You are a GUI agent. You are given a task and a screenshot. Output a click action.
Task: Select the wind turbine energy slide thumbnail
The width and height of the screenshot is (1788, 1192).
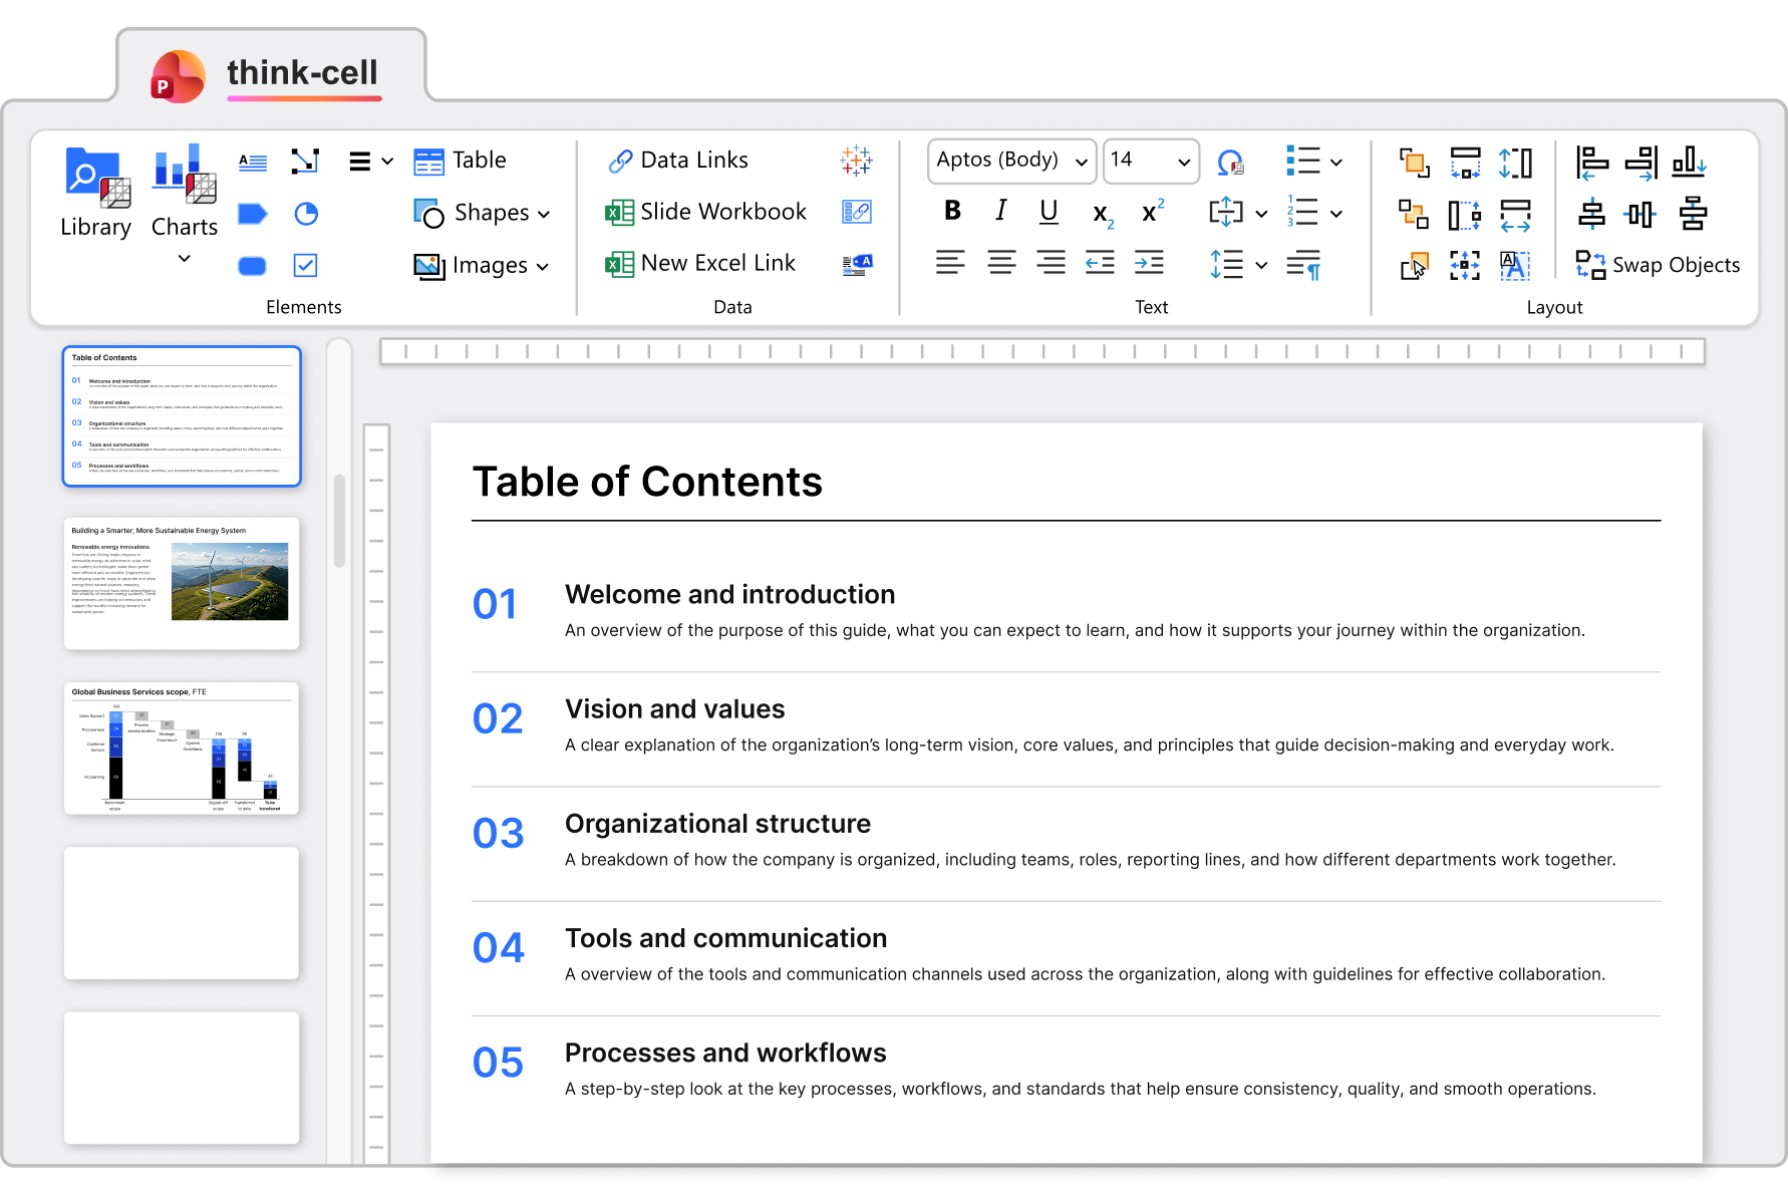[x=182, y=583]
